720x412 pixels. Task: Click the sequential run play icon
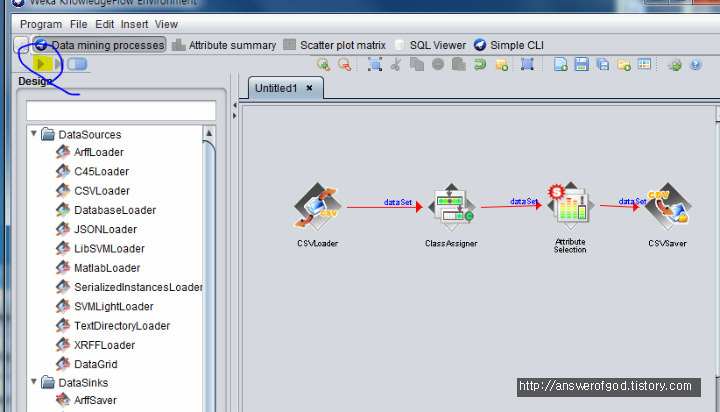pyautogui.click(x=58, y=64)
